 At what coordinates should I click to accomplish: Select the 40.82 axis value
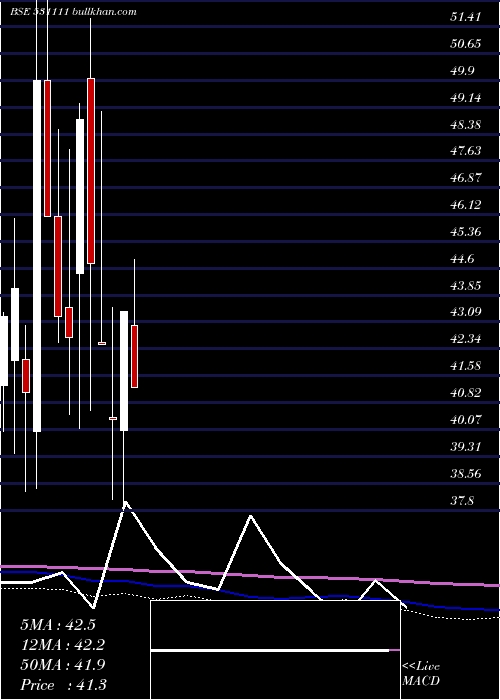tap(465, 393)
